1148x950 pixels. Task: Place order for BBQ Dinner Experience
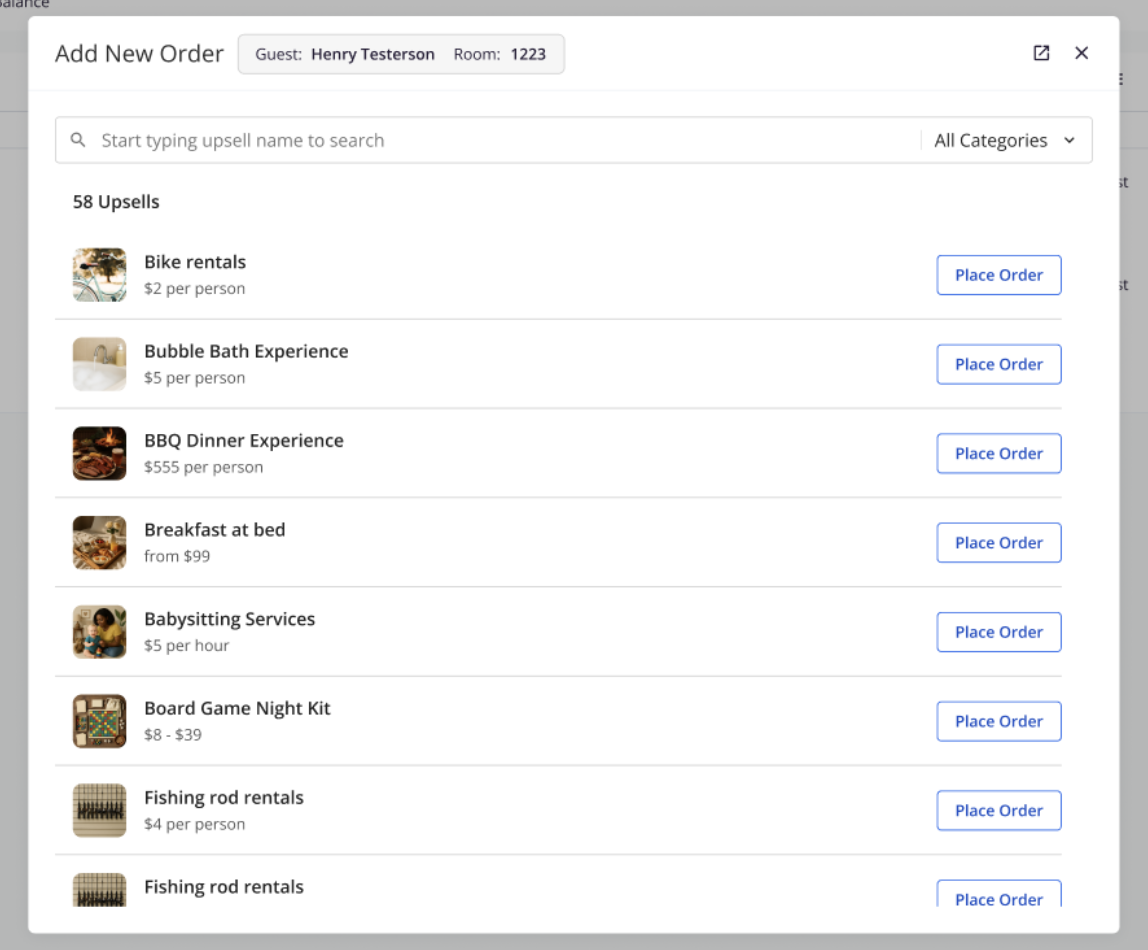pyautogui.click(x=998, y=453)
